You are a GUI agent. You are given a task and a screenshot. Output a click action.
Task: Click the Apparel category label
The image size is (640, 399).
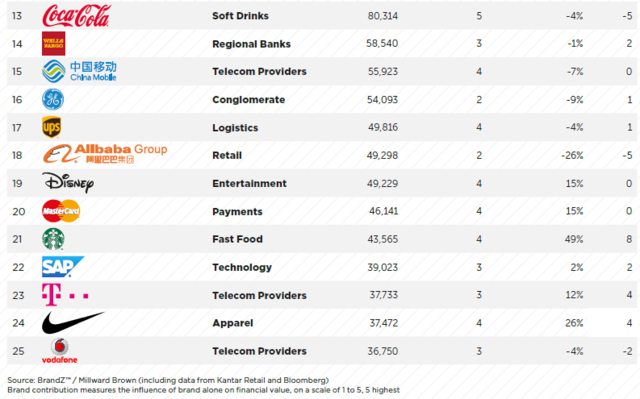(233, 323)
